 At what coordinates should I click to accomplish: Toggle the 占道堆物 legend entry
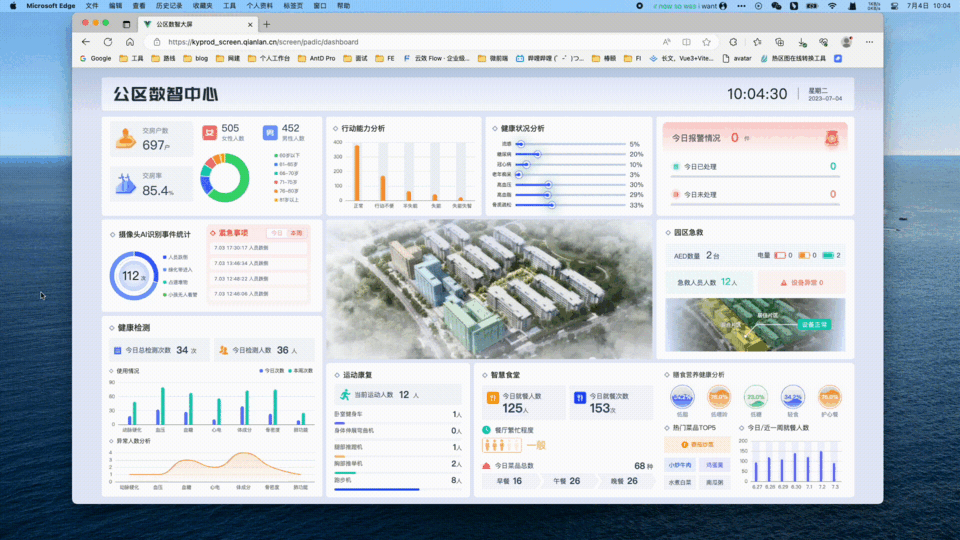click(x=175, y=282)
